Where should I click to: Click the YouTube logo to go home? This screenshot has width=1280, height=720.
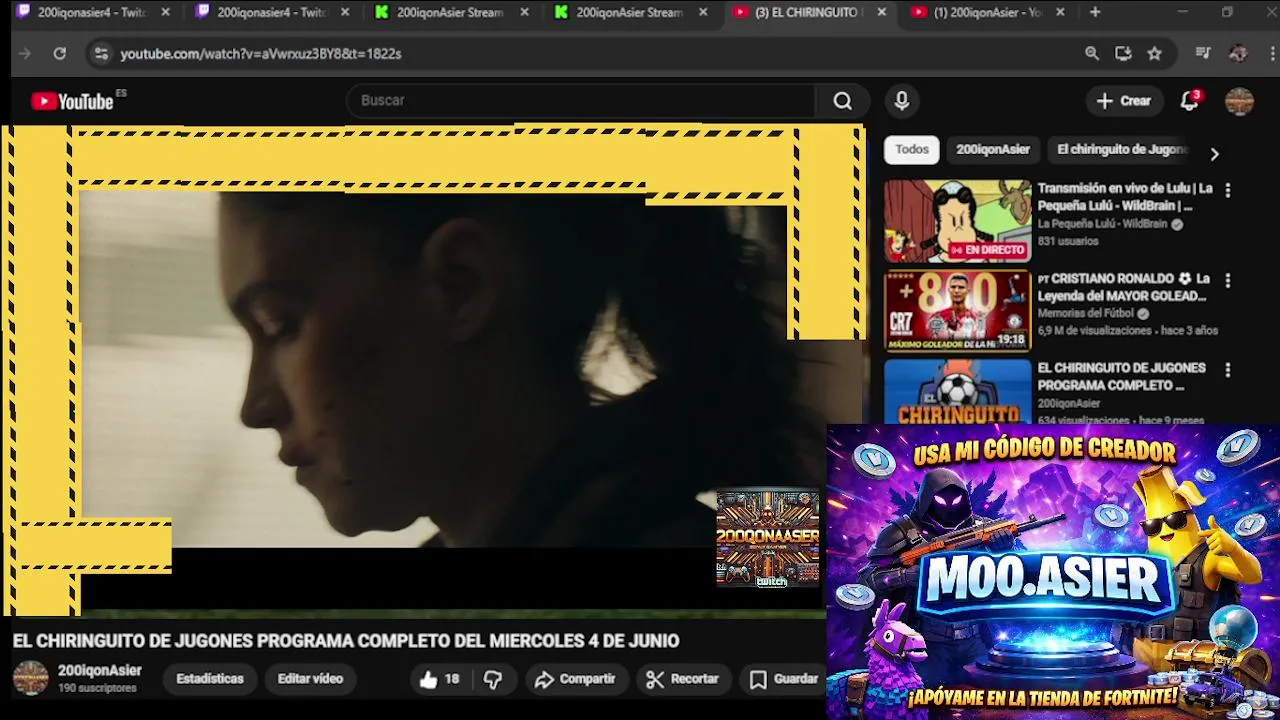point(72,101)
